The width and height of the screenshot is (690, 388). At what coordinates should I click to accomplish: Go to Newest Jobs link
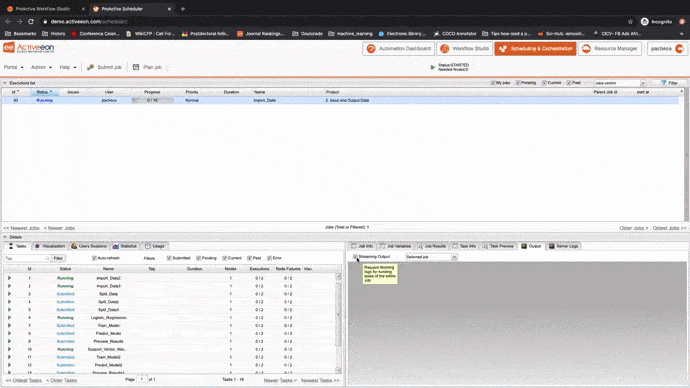coord(22,228)
